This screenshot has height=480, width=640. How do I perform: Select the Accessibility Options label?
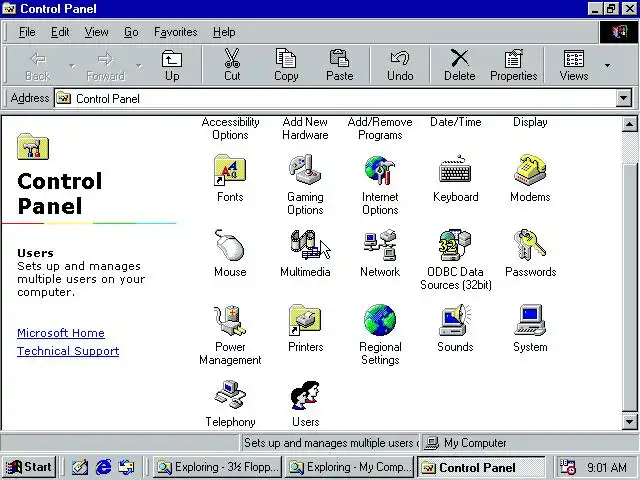tap(231, 128)
